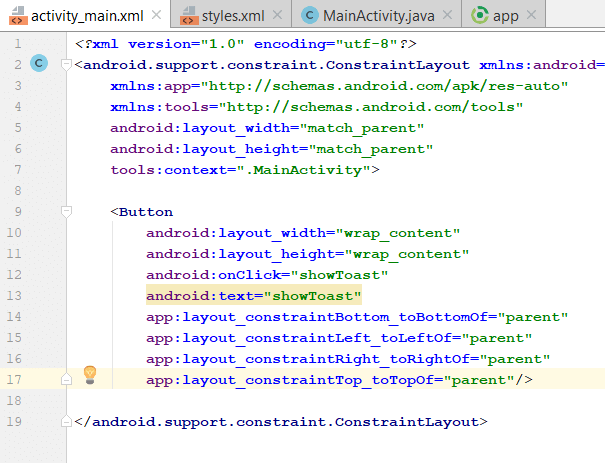The width and height of the screenshot is (605, 463).
Task: Click the fold end marker on line 17
Action: point(66,379)
